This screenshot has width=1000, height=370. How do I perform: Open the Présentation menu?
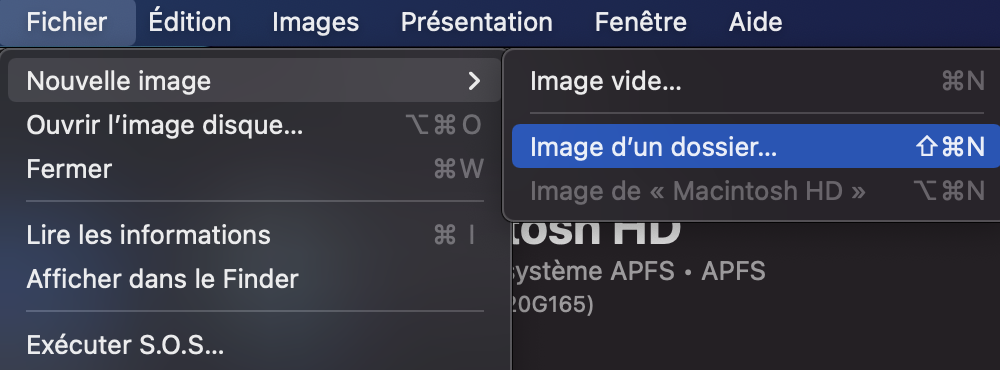point(476,22)
